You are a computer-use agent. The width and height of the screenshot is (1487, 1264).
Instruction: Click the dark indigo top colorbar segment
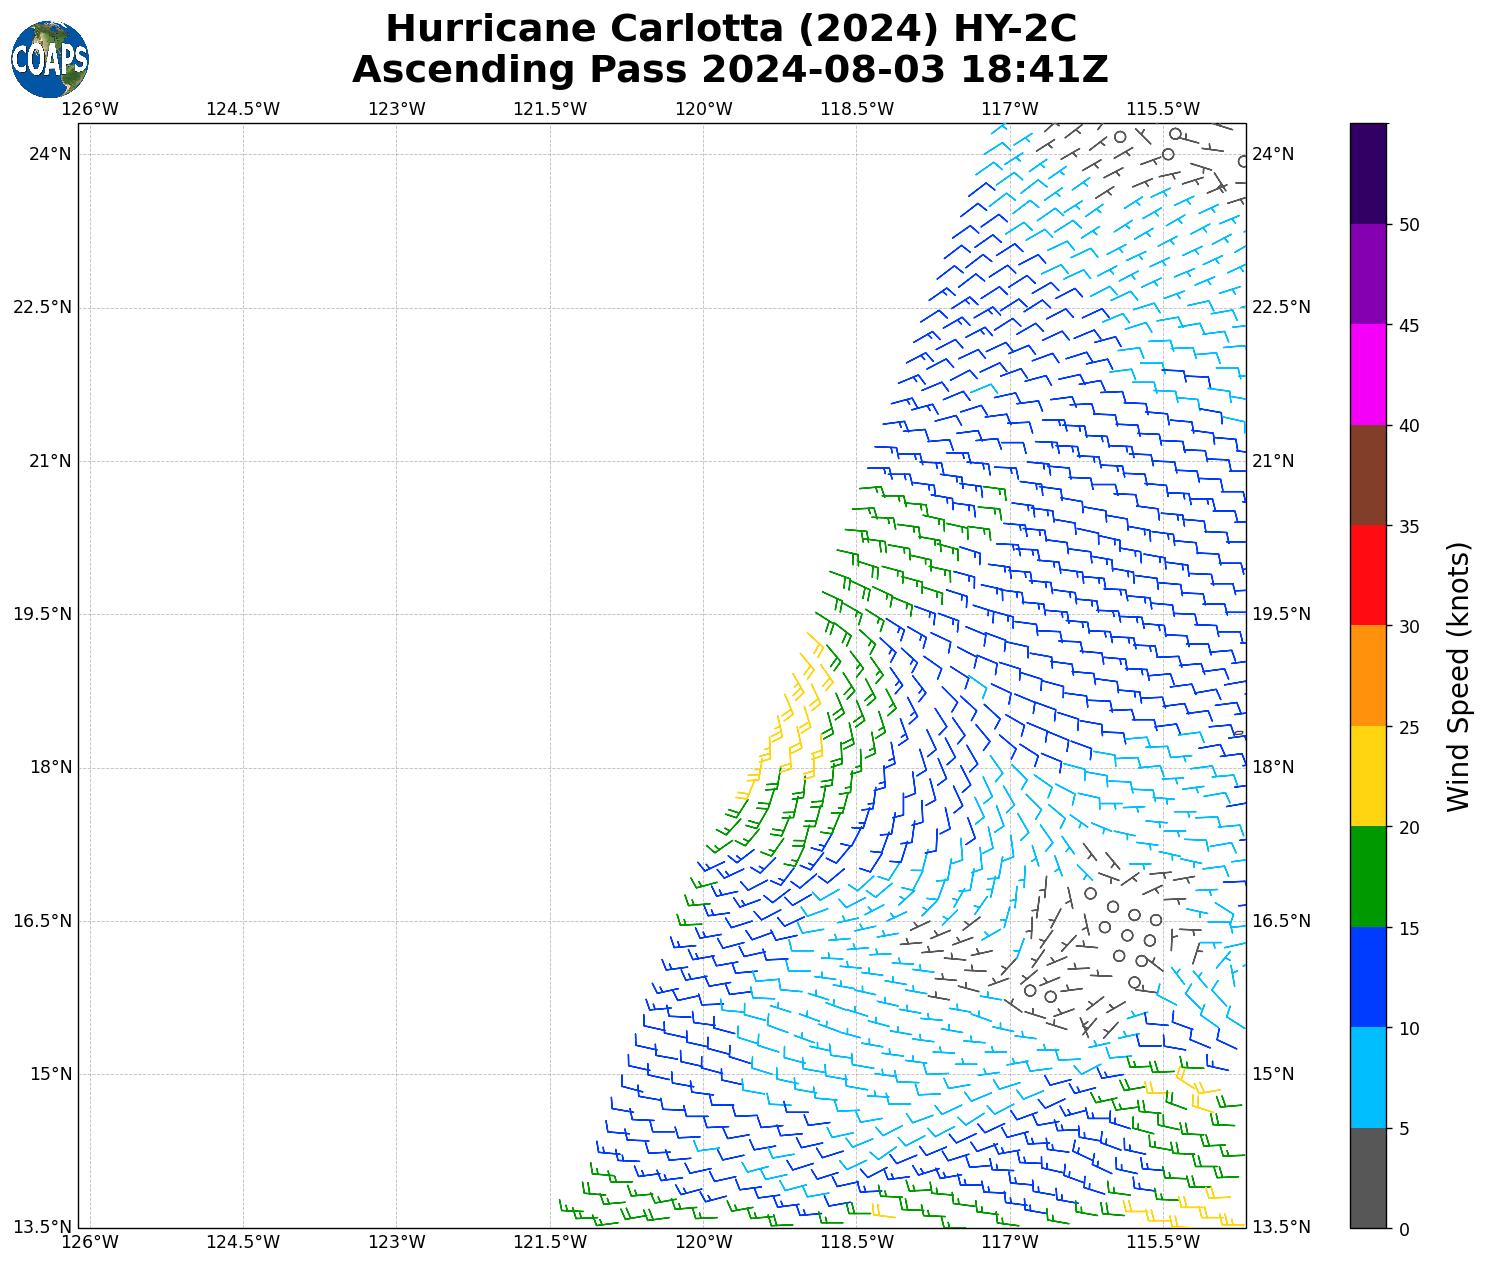pyautogui.click(x=1367, y=173)
